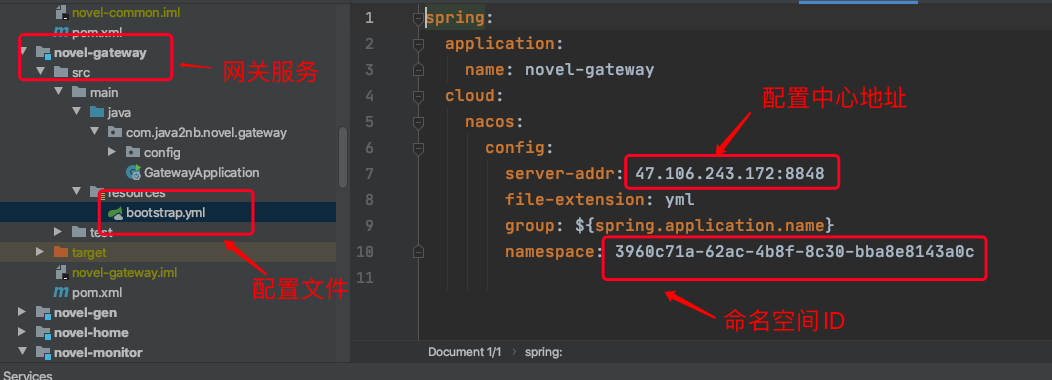Expand the test folder
The width and height of the screenshot is (1052, 380).
[x=58, y=232]
